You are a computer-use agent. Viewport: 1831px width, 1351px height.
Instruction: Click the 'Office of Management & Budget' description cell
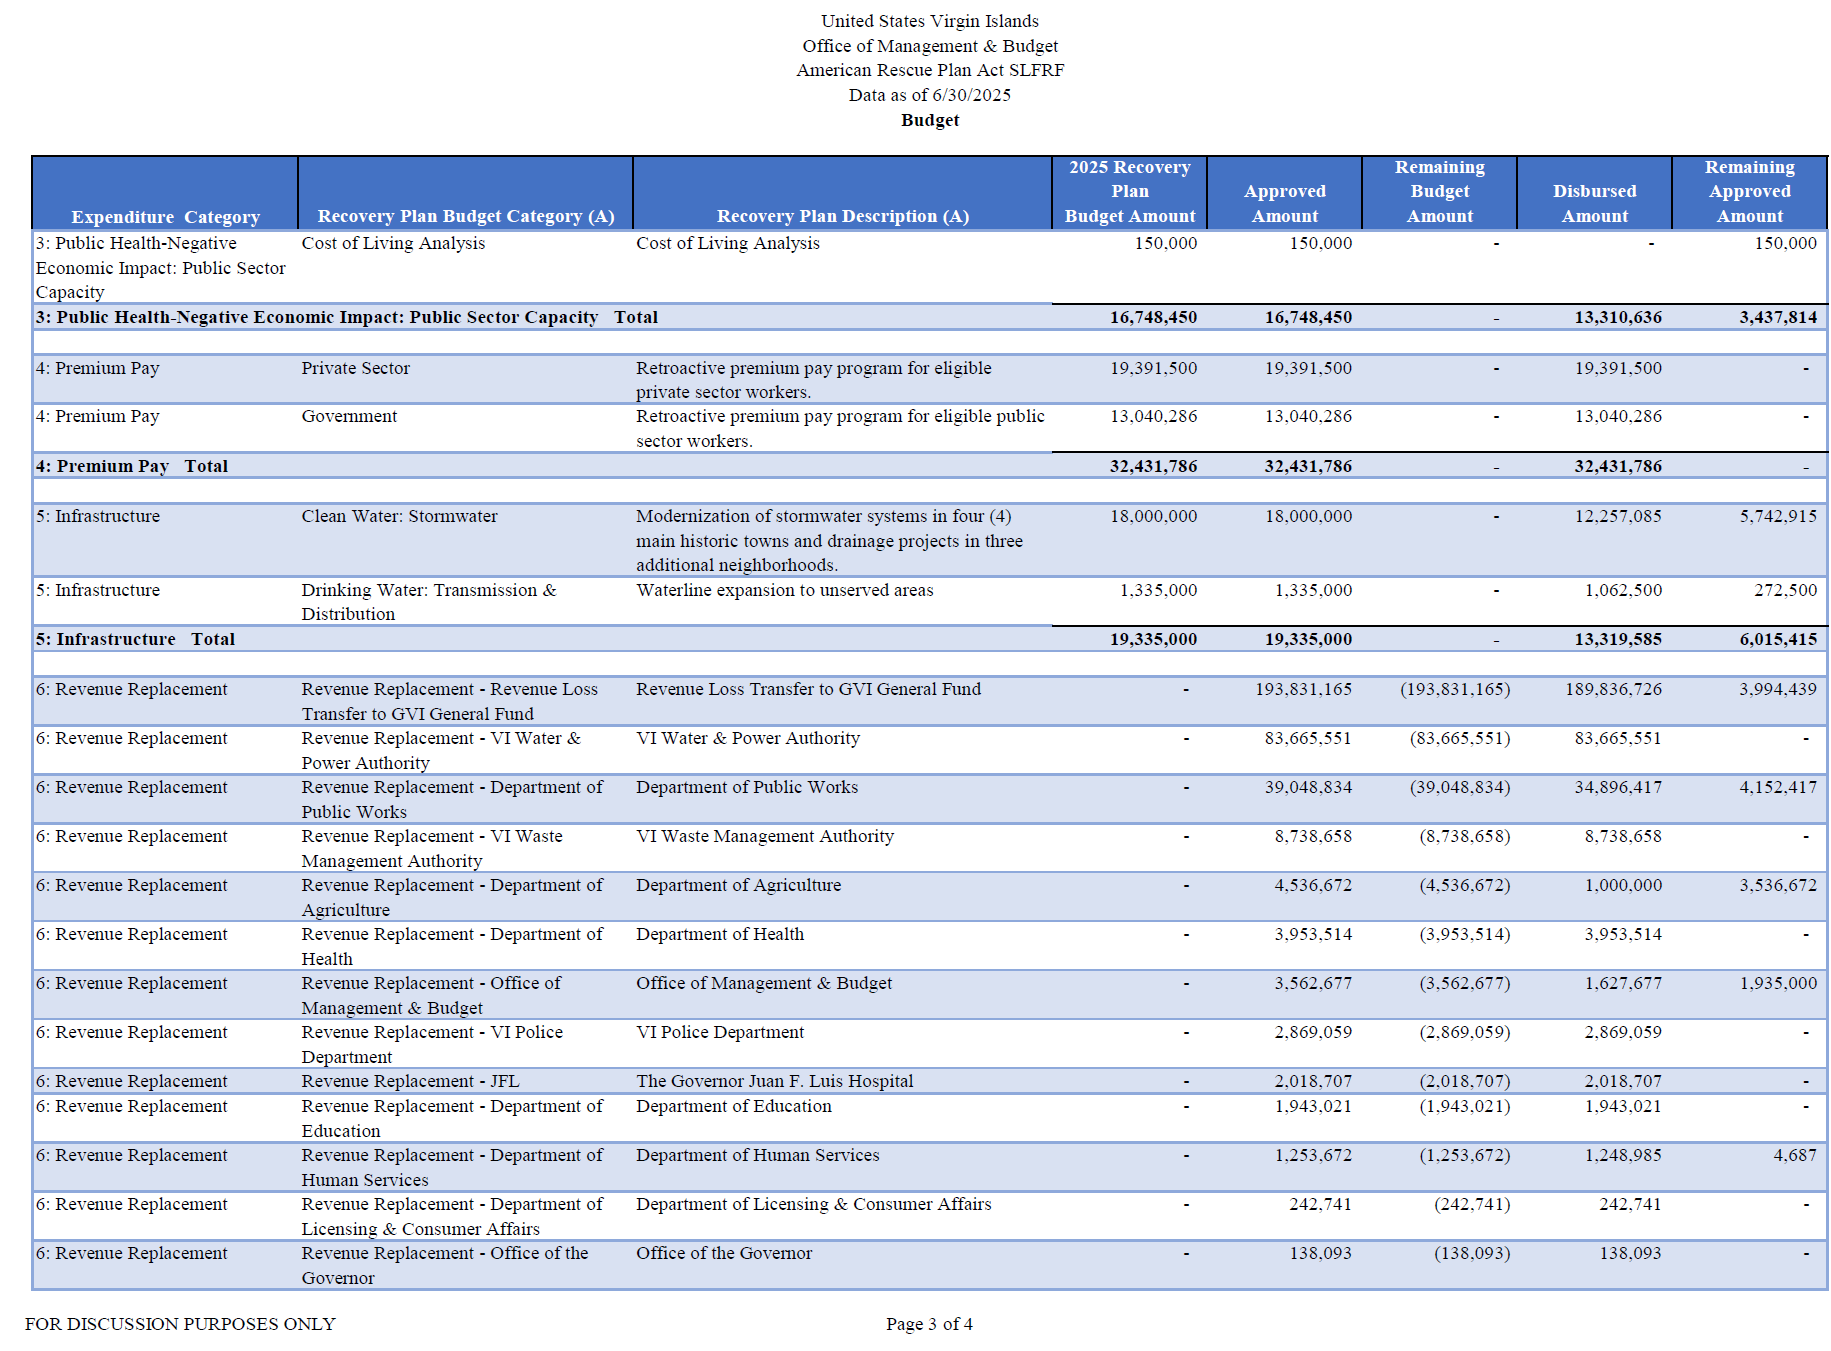pos(764,983)
